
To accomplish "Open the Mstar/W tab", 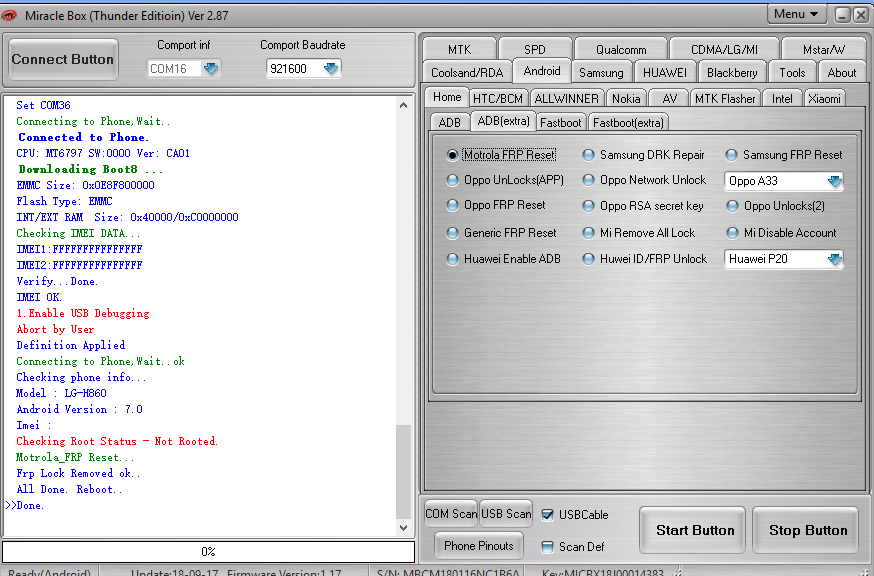I will (x=824, y=50).
